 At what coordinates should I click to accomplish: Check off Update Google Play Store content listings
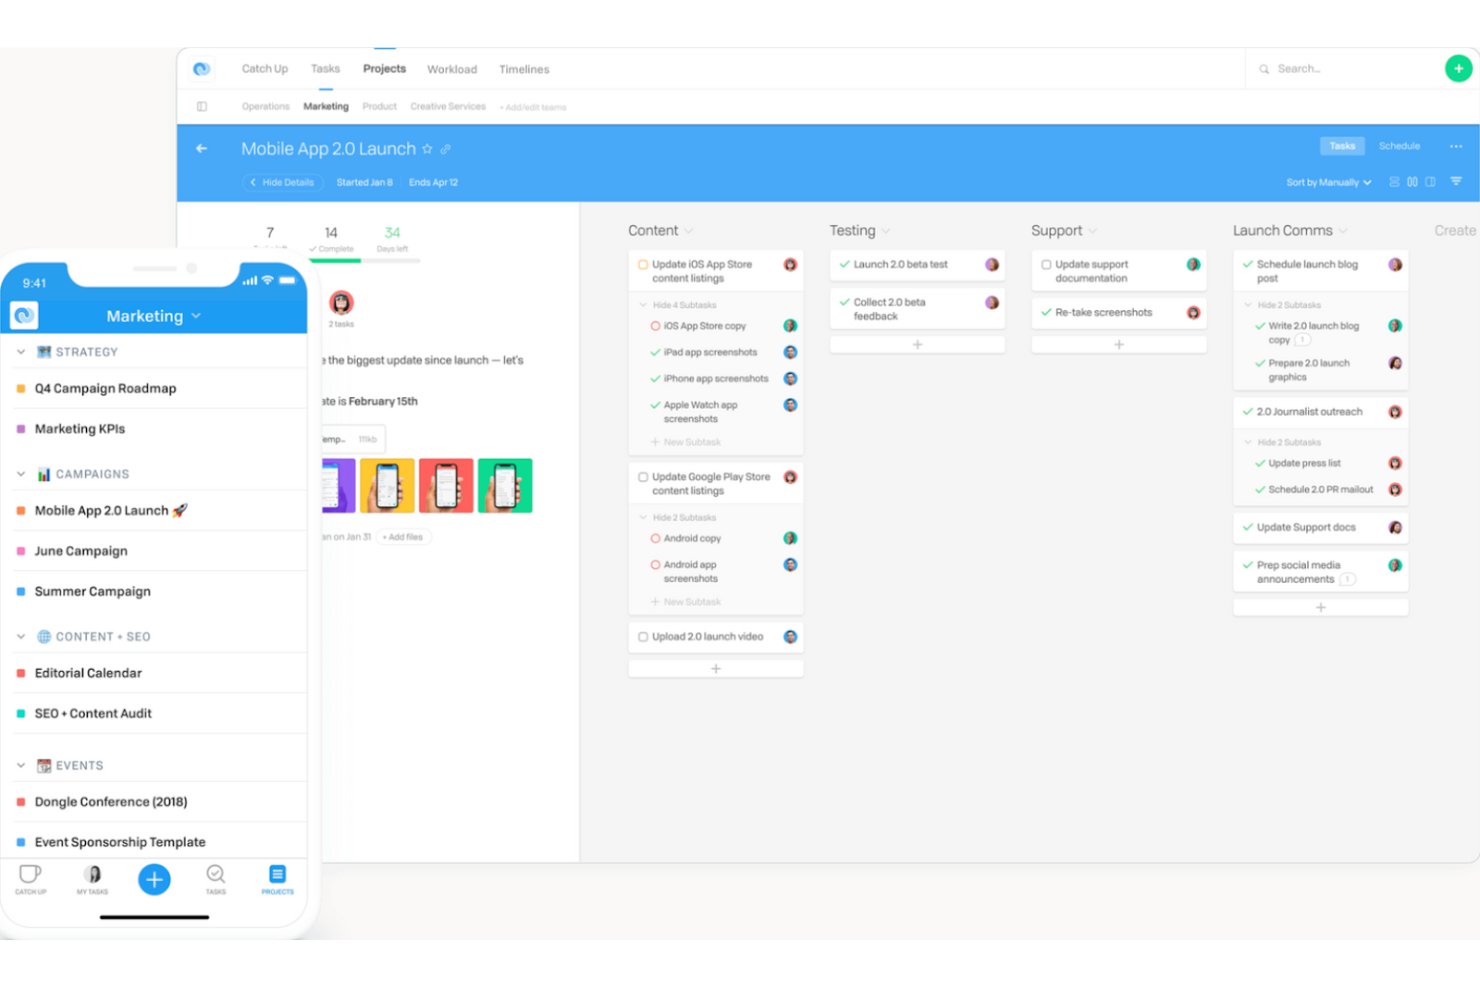coord(643,478)
